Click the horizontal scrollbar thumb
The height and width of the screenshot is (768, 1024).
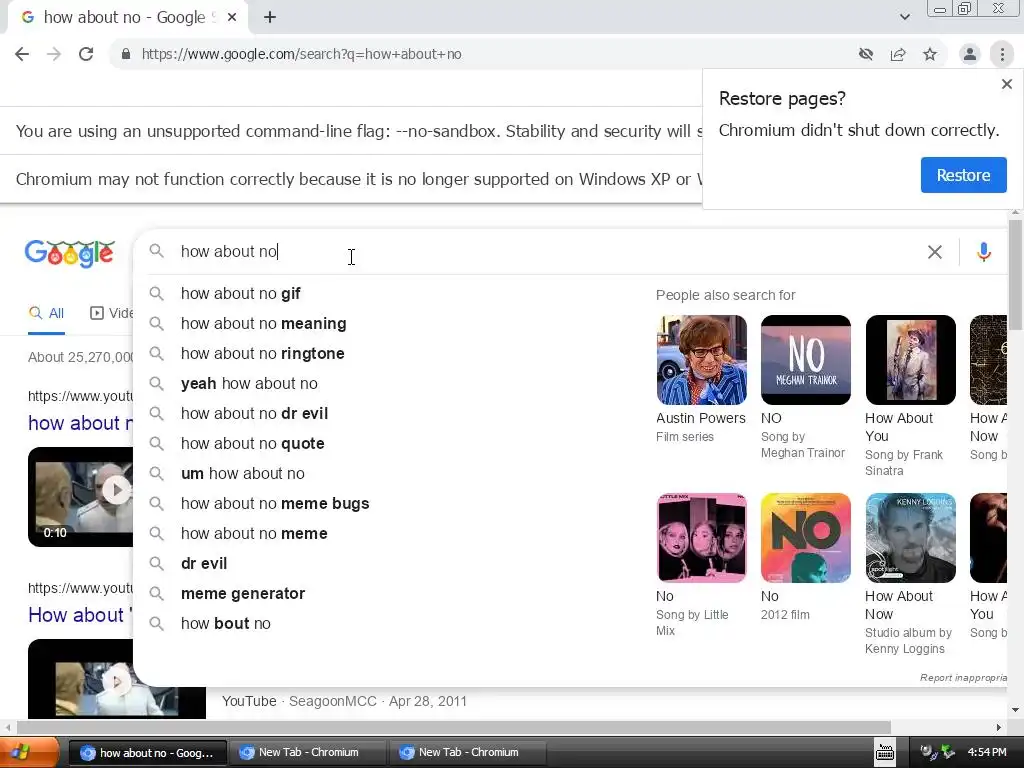[x=454, y=728]
